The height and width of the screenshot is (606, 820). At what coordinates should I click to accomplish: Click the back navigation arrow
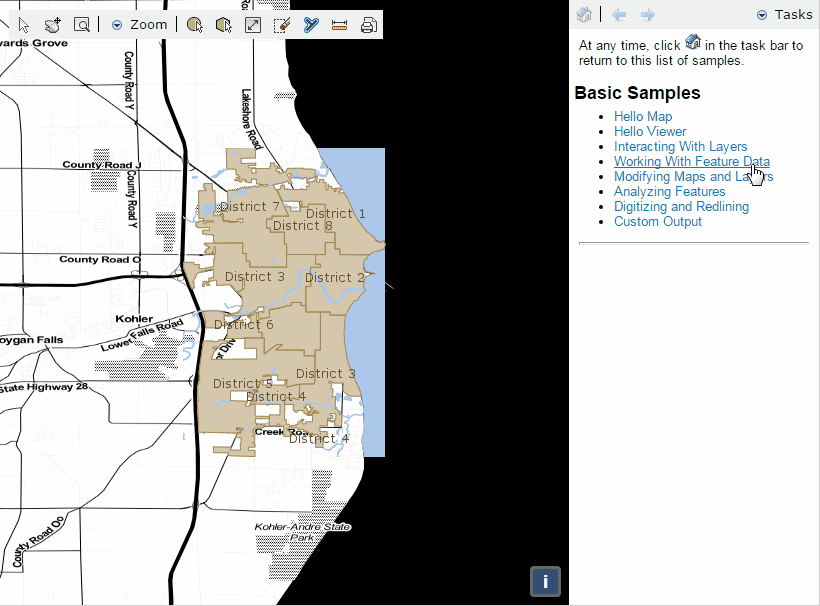(618, 14)
